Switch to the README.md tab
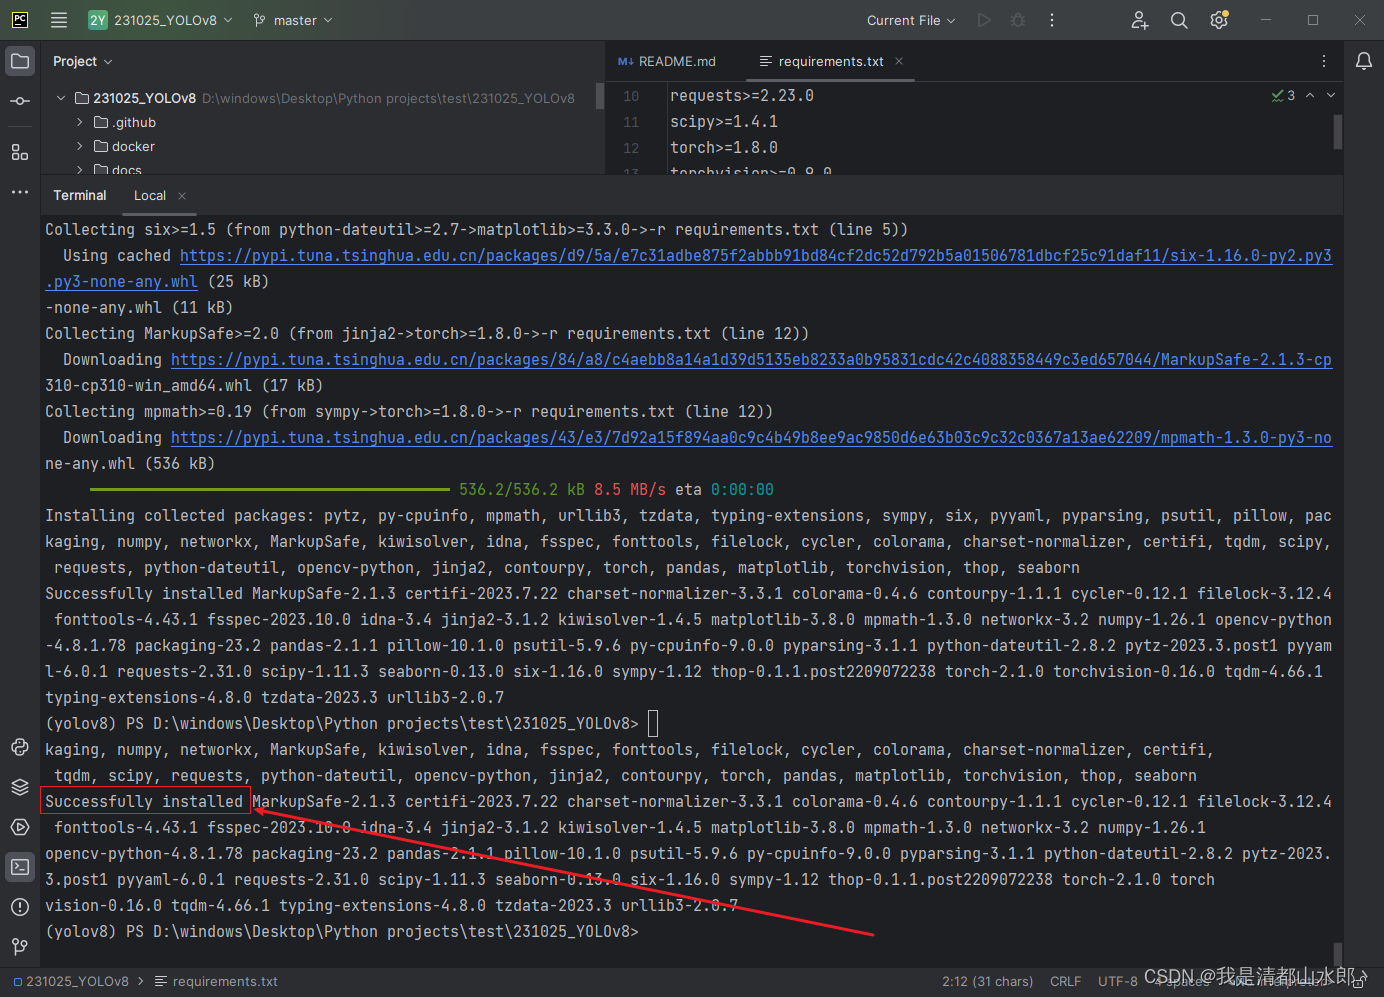The image size is (1384, 997). click(667, 61)
